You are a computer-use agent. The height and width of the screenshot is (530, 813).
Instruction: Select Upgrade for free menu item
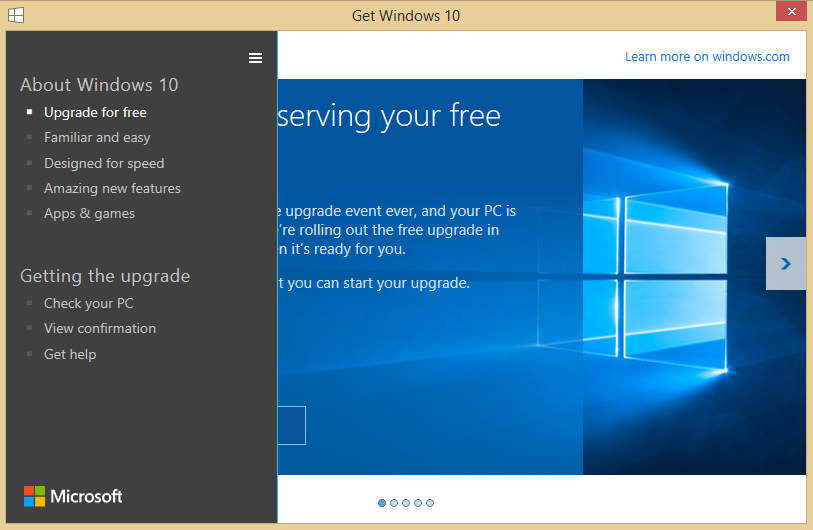coord(95,113)
